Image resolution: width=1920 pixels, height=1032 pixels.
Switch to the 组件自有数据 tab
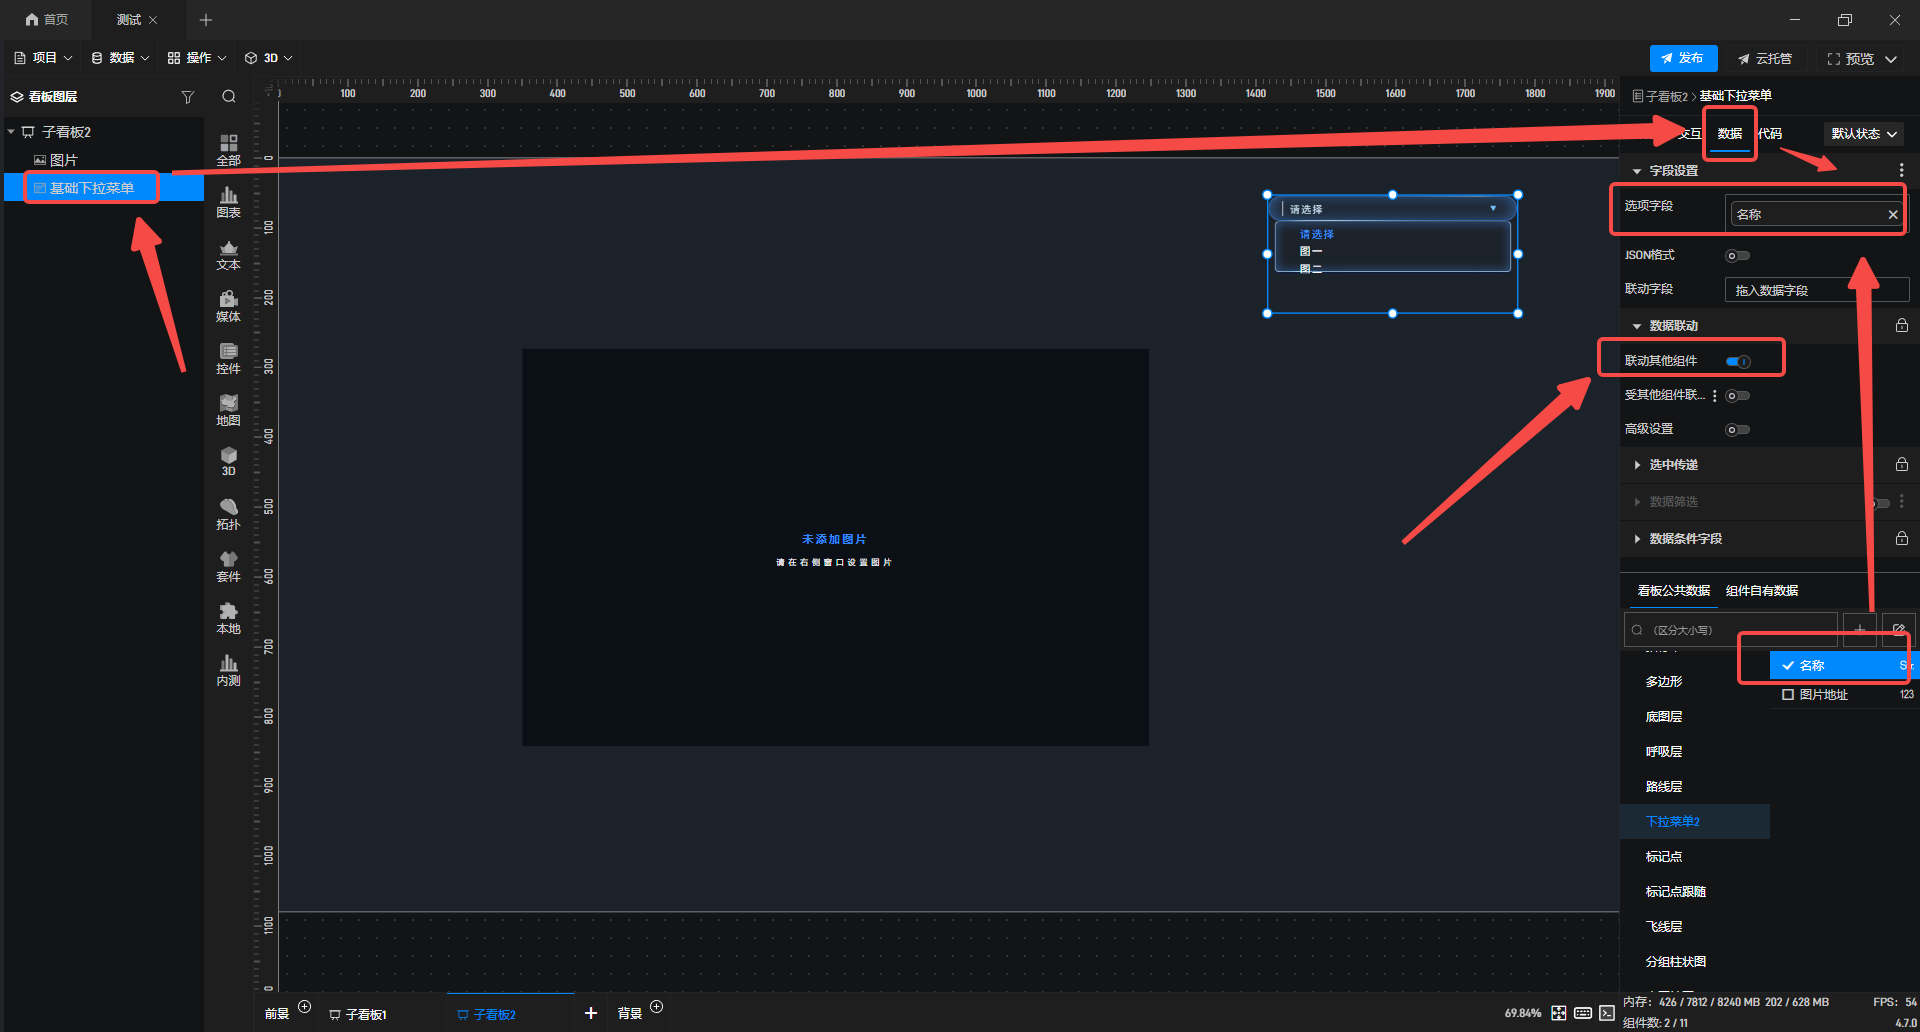click(1761, 591)
